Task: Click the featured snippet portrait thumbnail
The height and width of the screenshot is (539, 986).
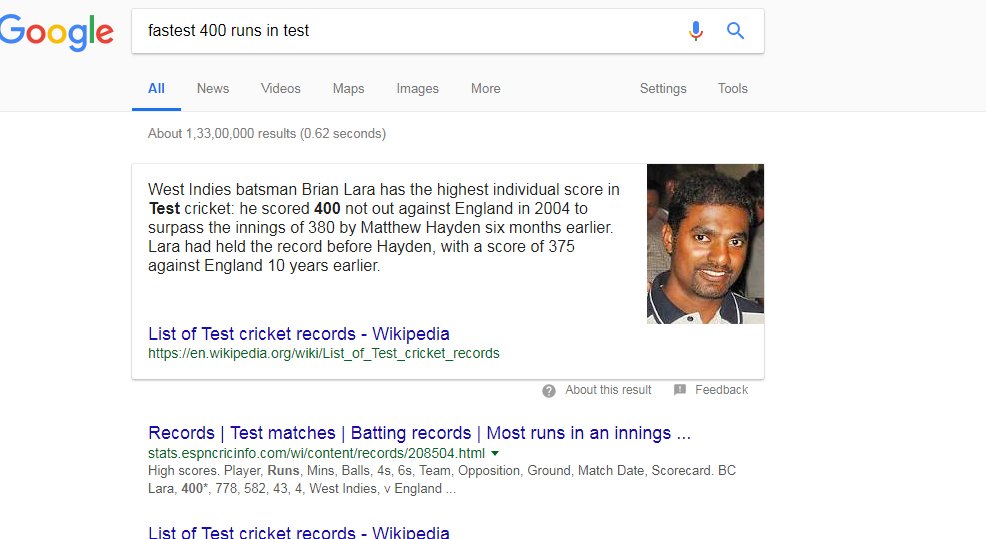Action: click(706, 244)
